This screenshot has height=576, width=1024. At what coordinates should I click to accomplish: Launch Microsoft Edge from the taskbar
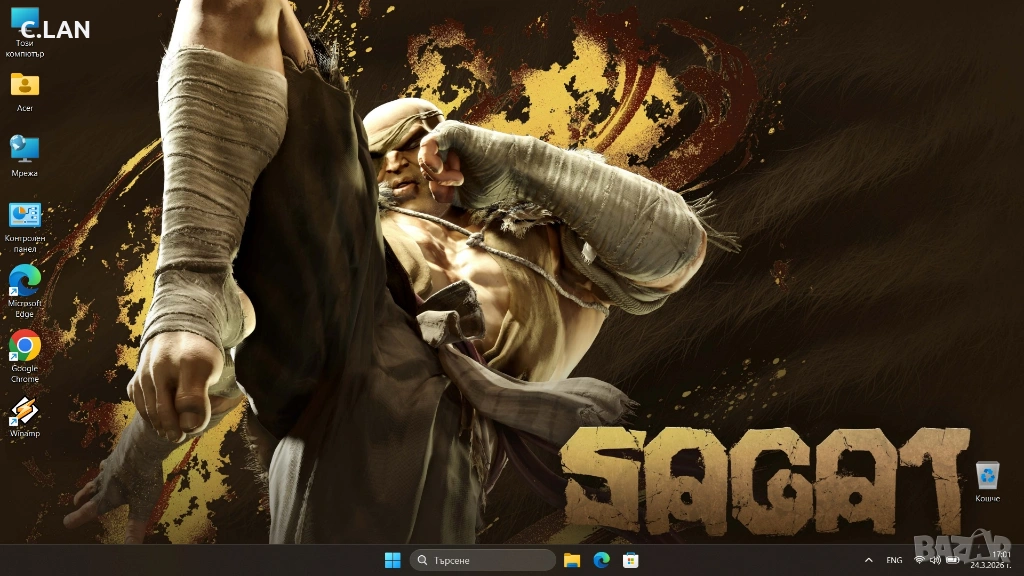(x=601, y=560)
